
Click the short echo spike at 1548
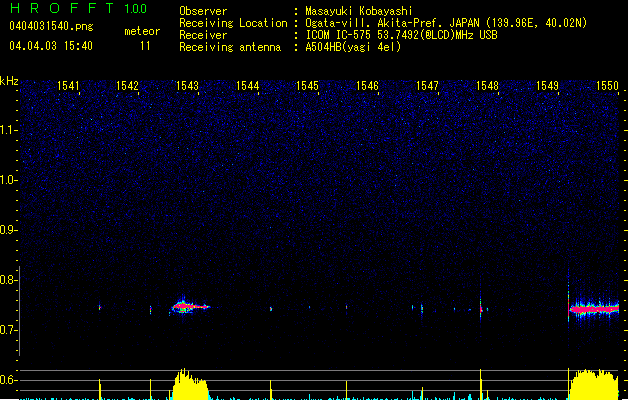[x=481, y=308]
